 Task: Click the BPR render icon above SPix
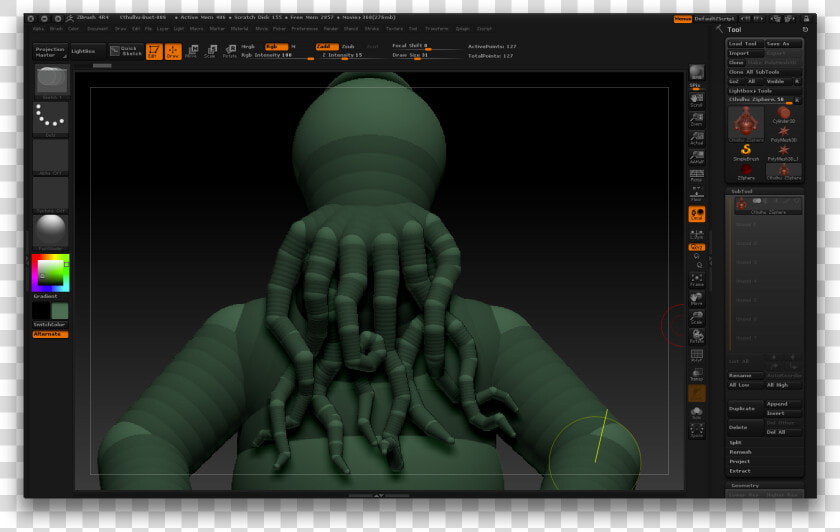click(x=696, y=72)
